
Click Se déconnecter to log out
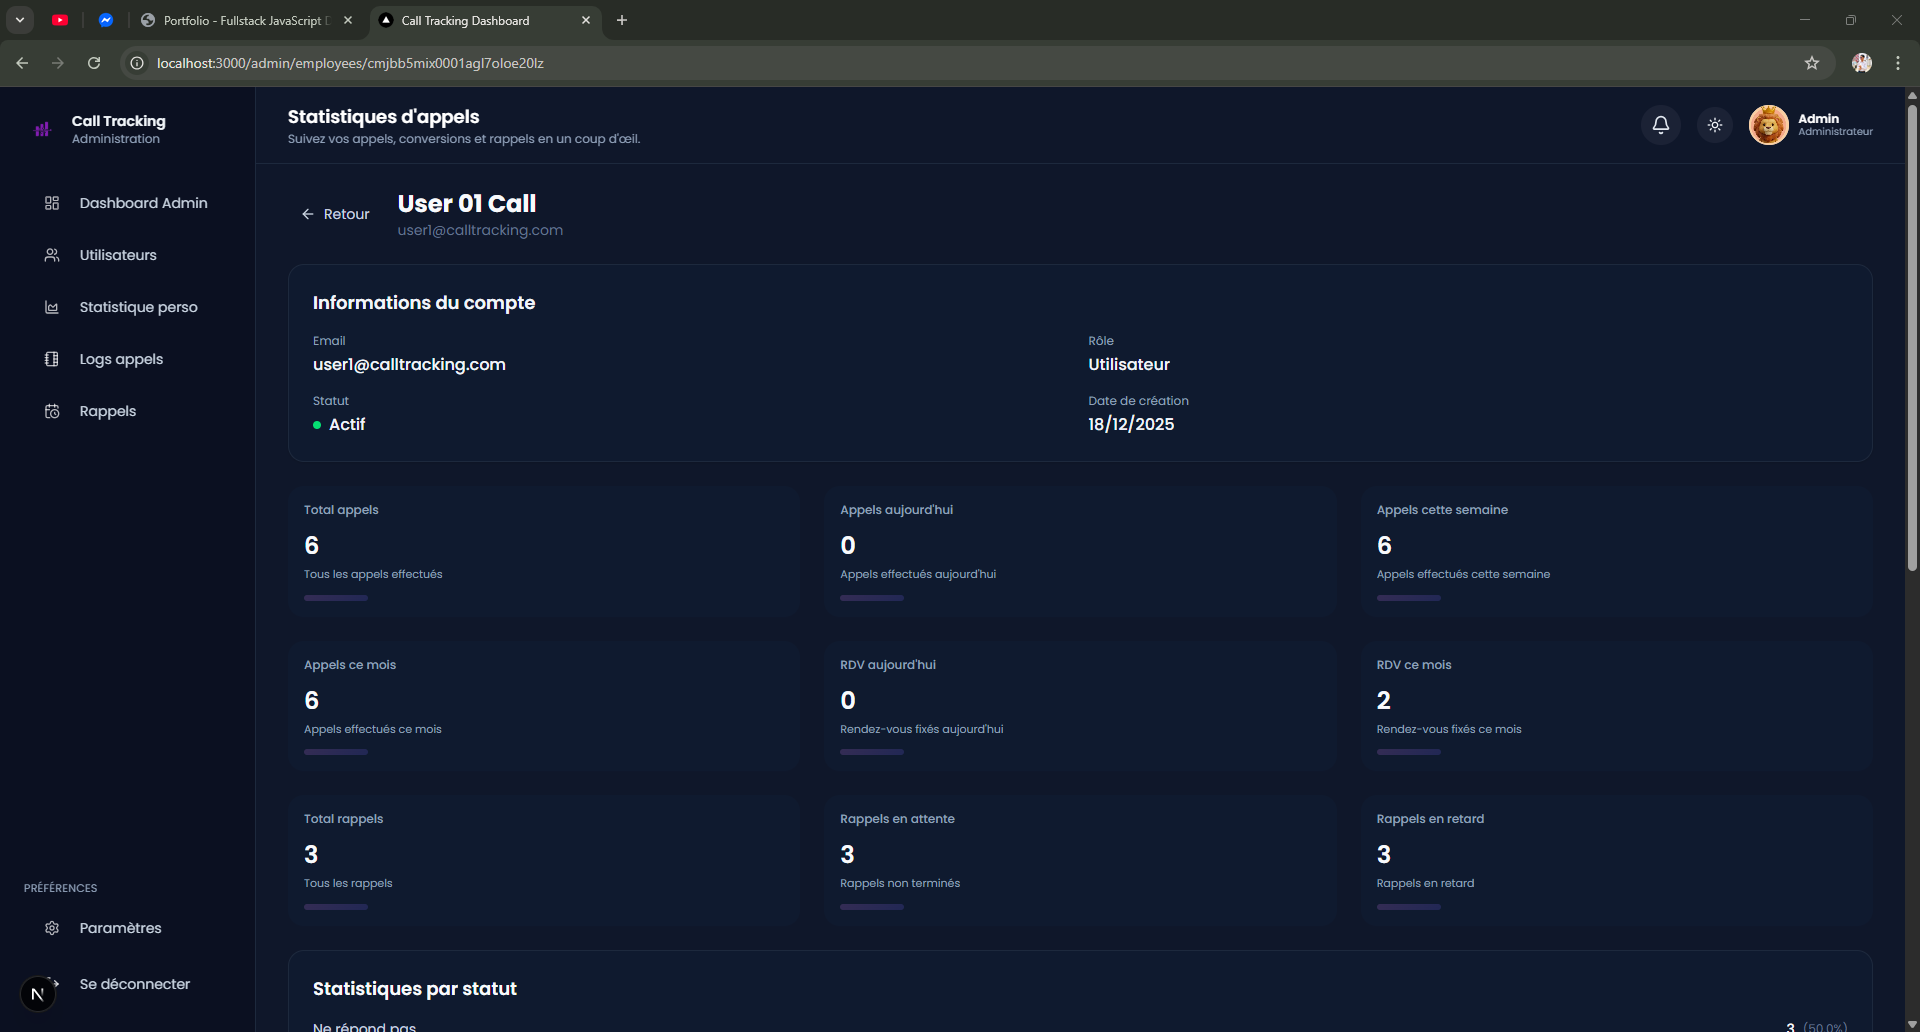134,984
